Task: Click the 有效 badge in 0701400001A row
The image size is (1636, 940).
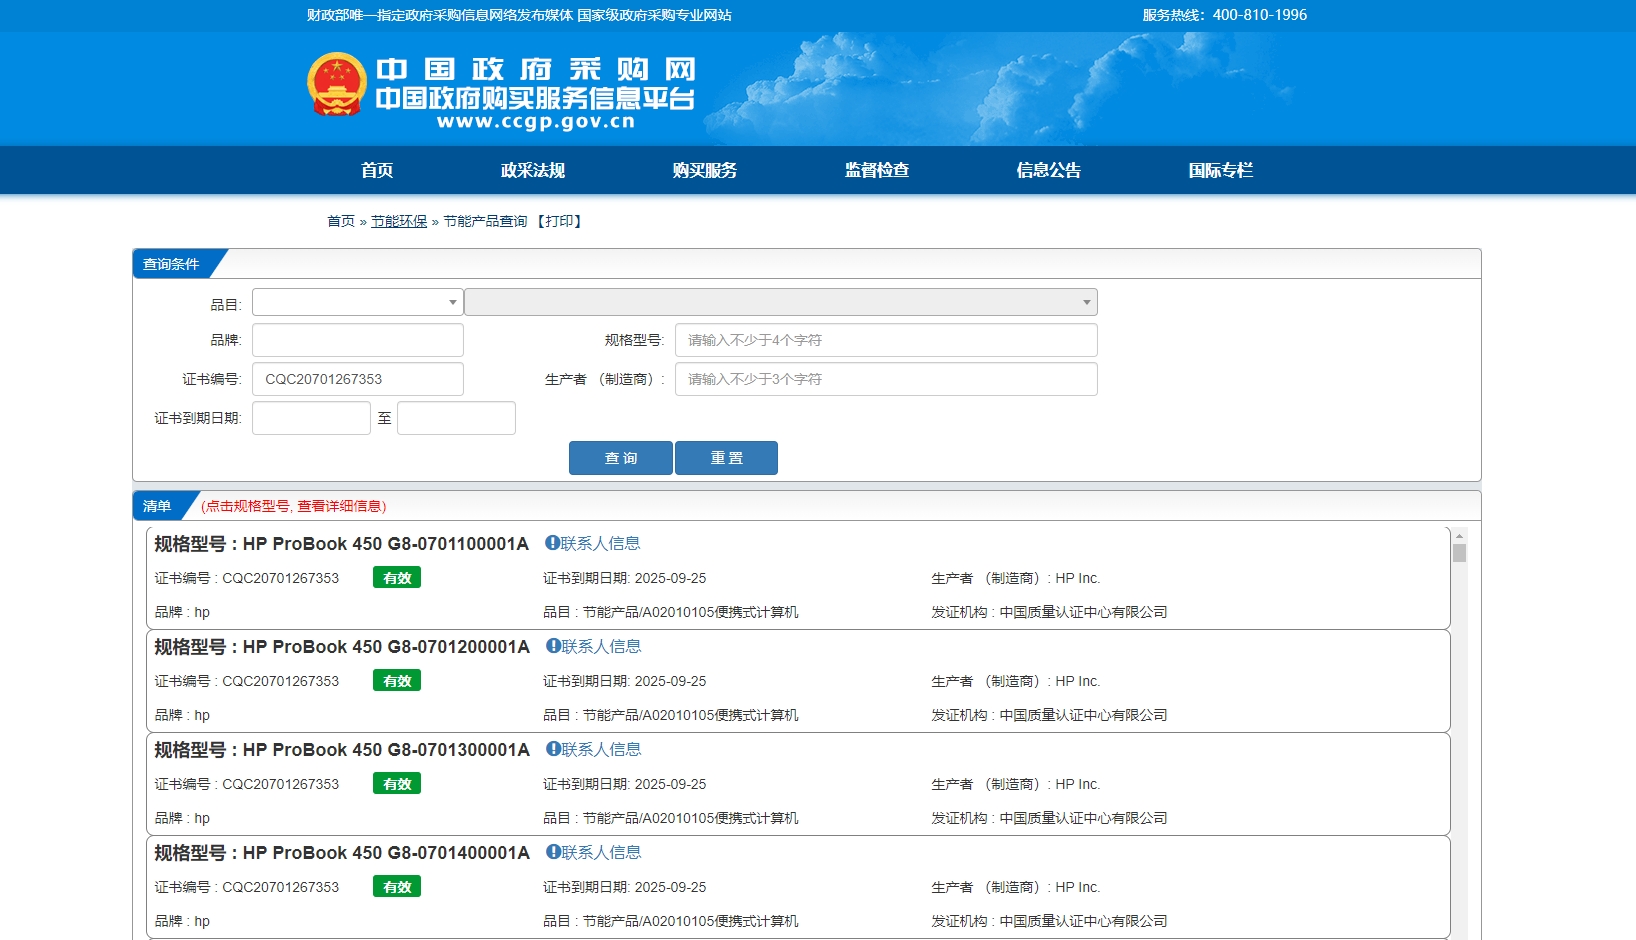Action: (397, 887)
